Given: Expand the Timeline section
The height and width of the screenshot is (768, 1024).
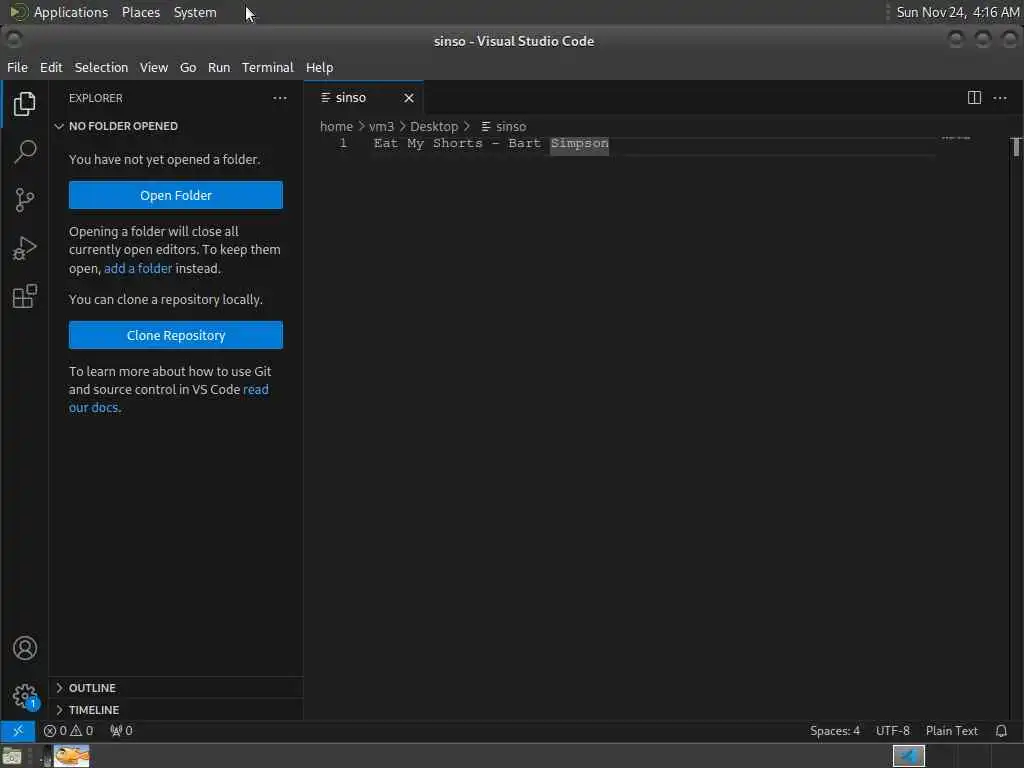Looking at the screenshot, I should 176,709.
